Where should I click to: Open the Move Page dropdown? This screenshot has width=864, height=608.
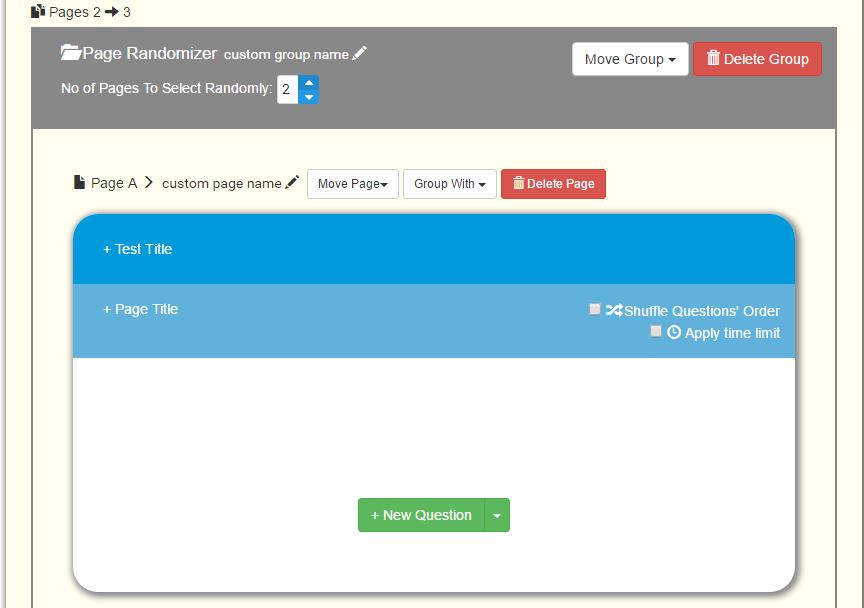pyautogui.click(x=352, y=183)
